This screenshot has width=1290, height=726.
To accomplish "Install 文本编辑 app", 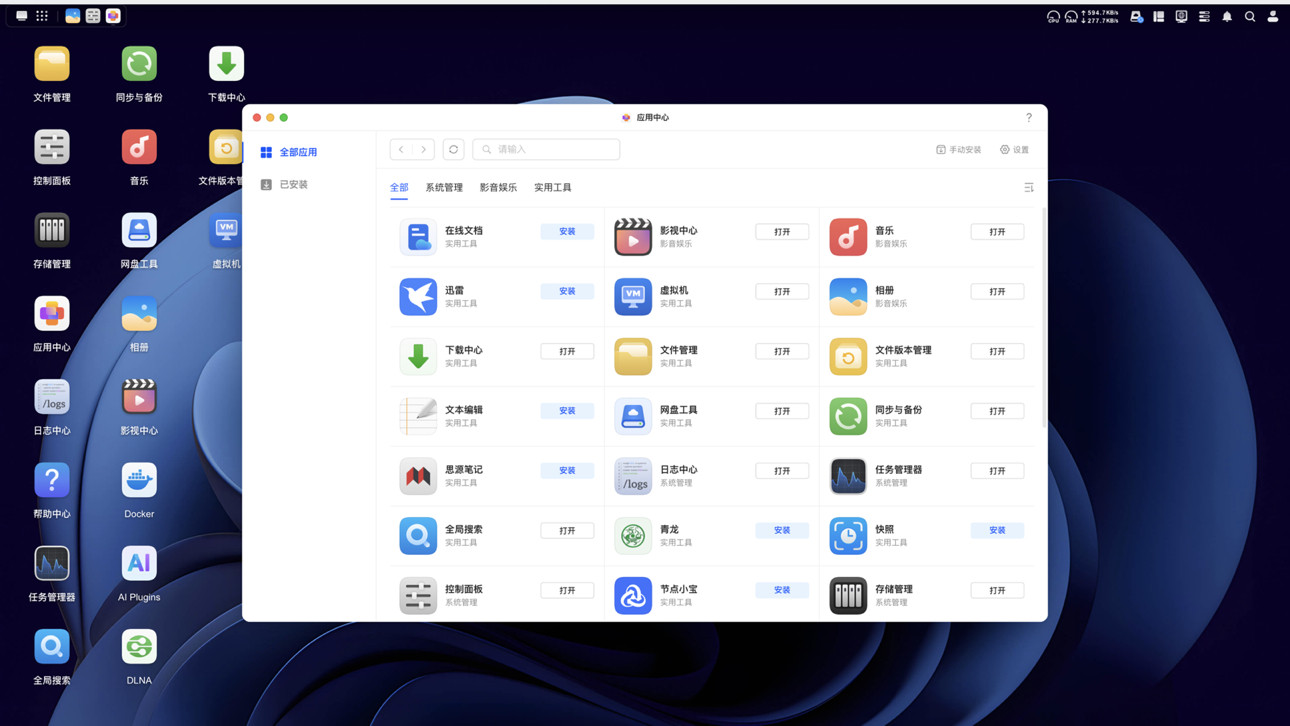I will click(567, 411).
